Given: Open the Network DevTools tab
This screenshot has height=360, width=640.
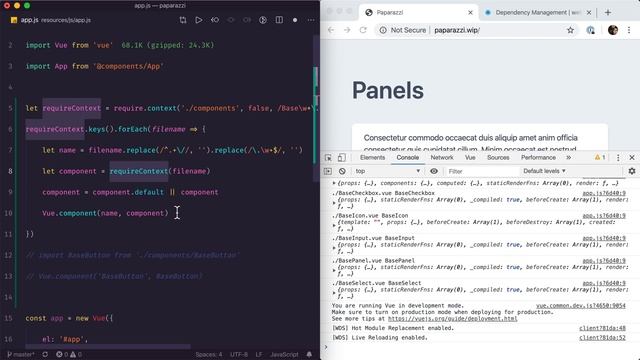Looking at the screenshot, I should (442, 158).
